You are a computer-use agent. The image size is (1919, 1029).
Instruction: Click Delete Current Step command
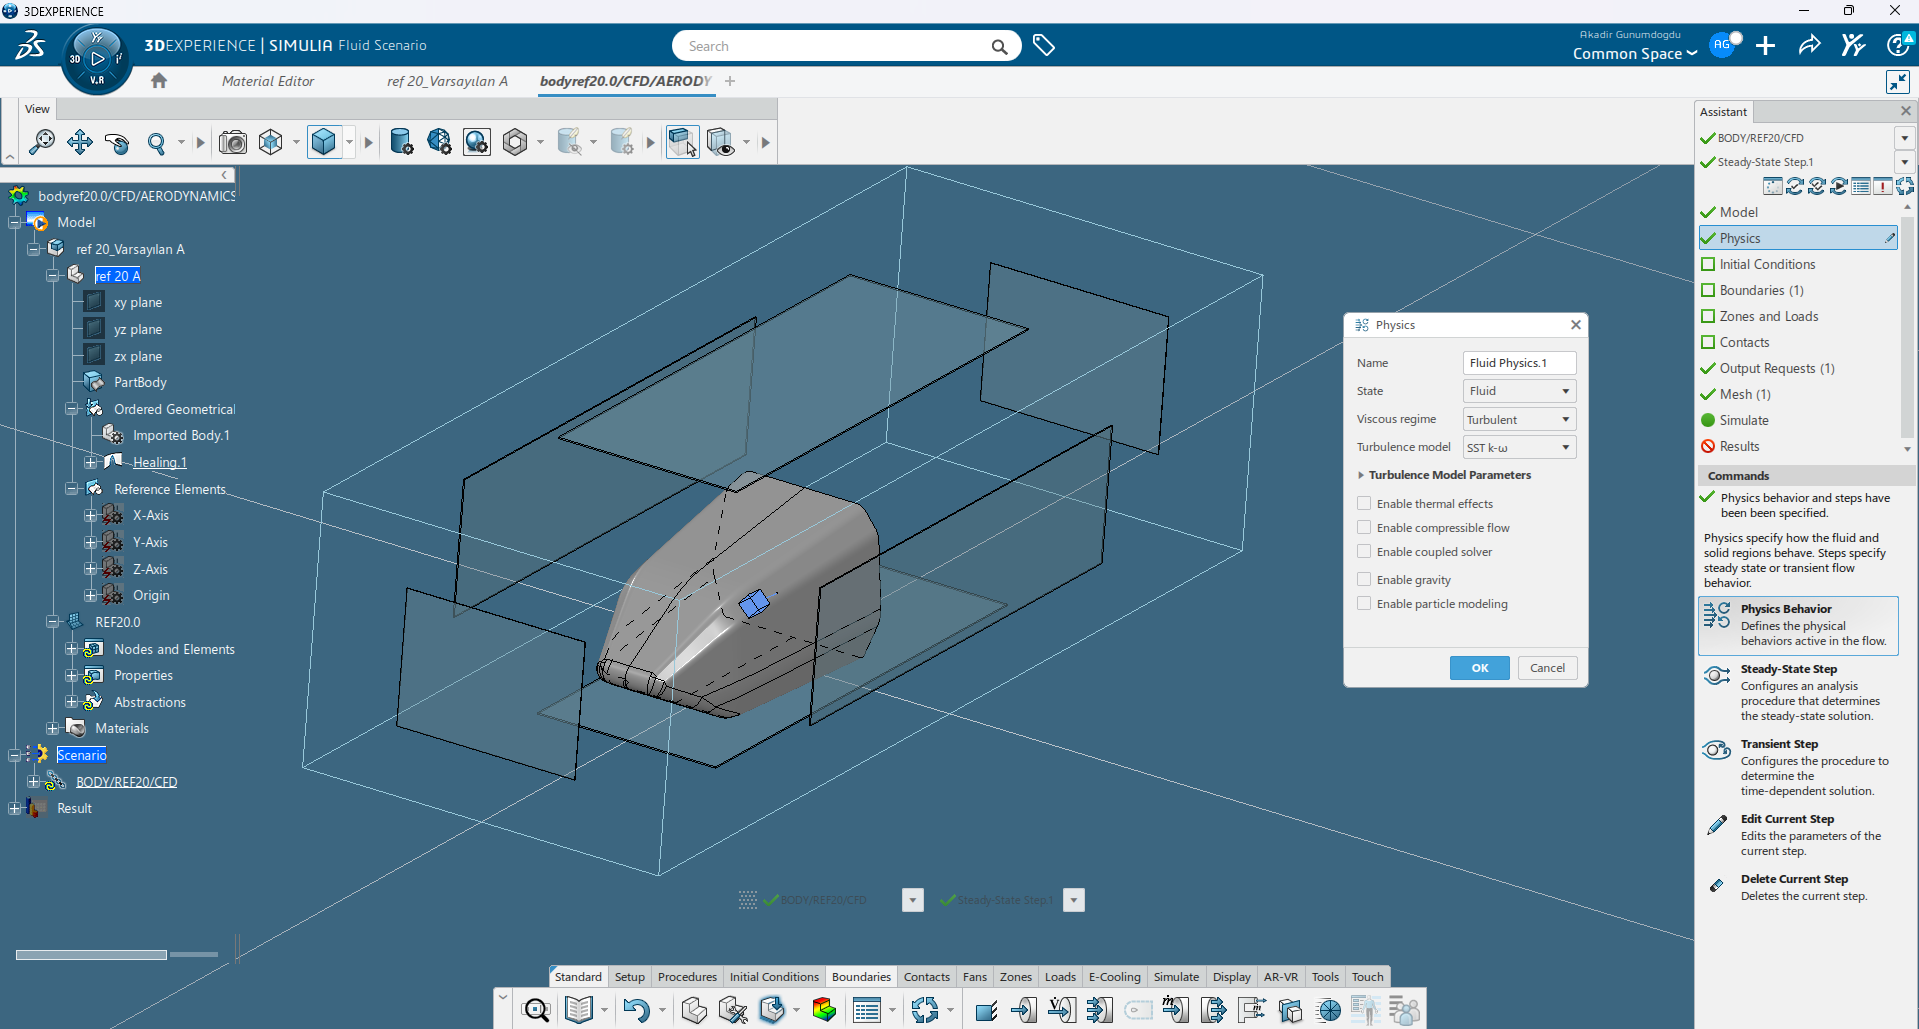pyautogui.click(x=1798, y=887)
